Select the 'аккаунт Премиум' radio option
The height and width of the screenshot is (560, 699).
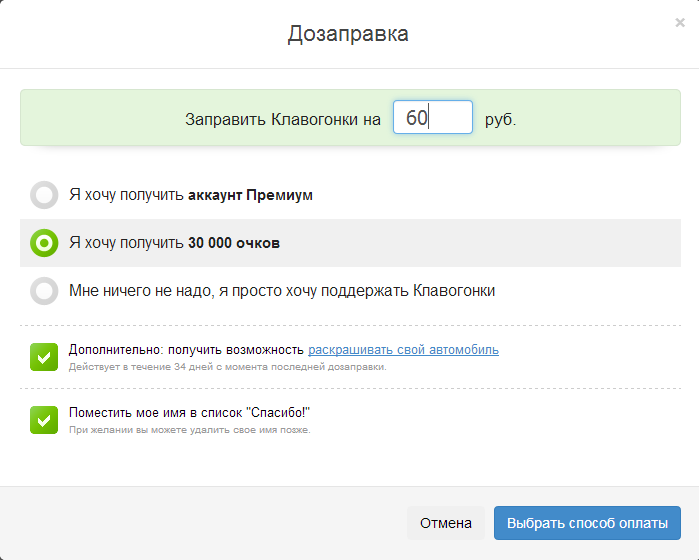click(44, 195)
